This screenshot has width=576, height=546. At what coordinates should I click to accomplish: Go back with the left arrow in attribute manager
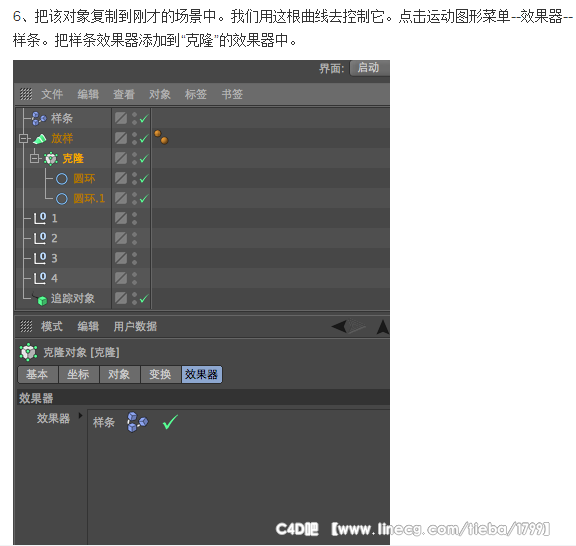(x=339, y=326)
